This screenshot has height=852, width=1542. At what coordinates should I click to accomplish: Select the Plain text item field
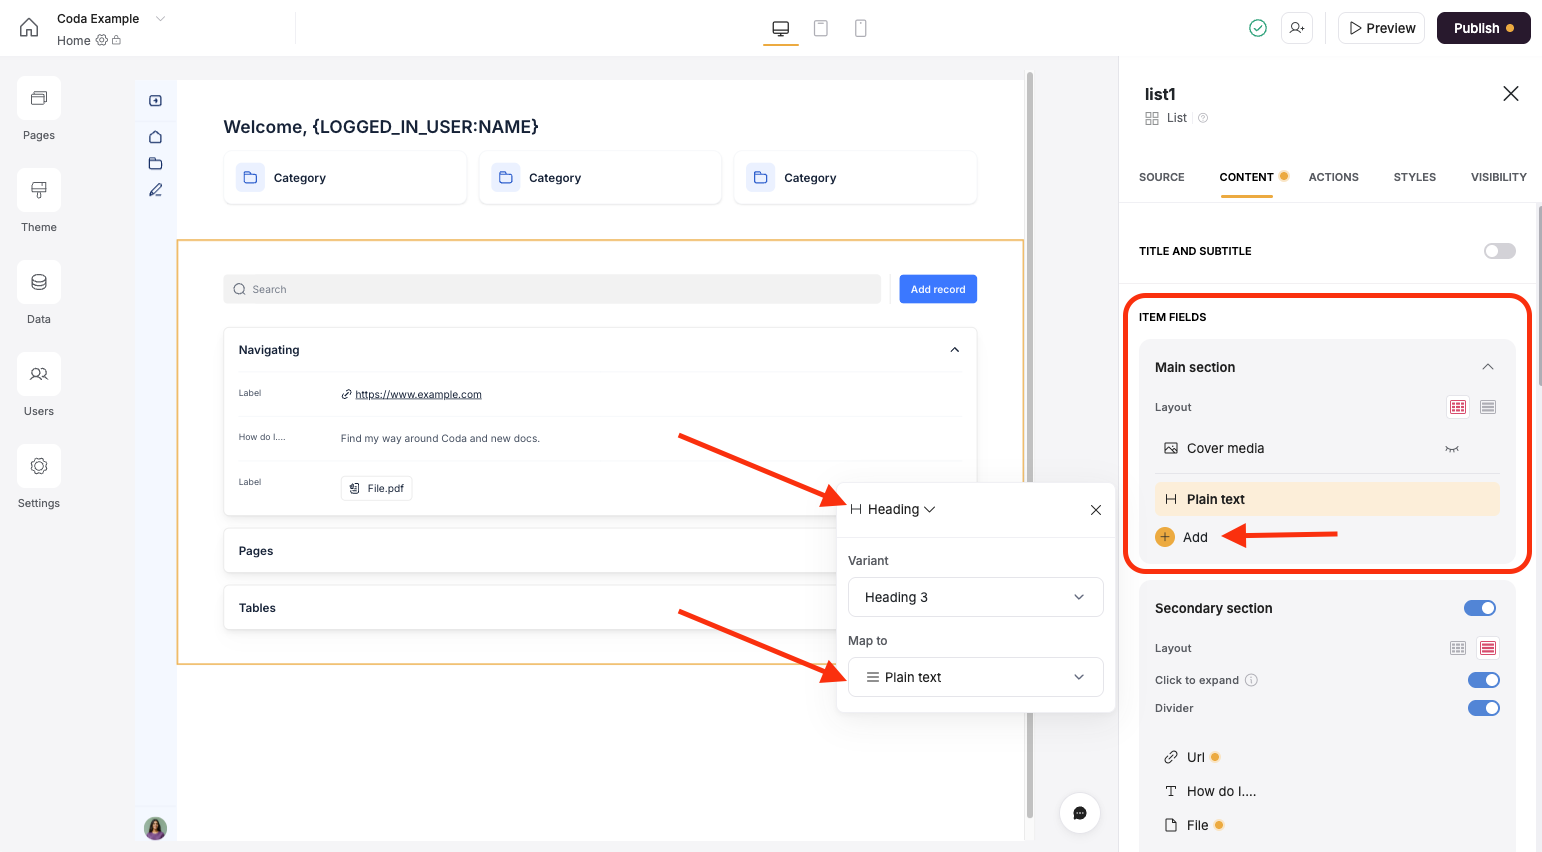pos(1327,499)
